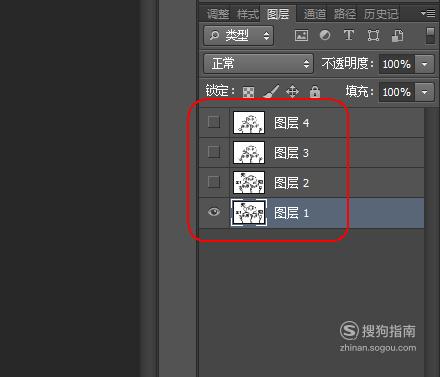Click the 填充 label
Viewport: 440px width, 377px height.
359,91
